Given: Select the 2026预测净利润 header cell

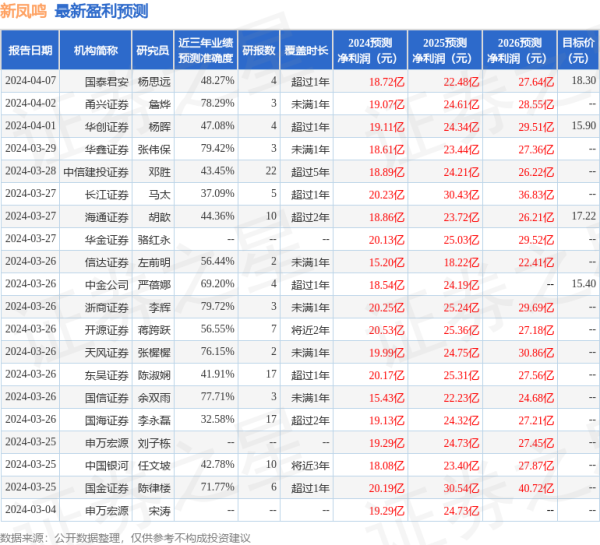Looking at the screenshot, I should [x=520, y=50].
